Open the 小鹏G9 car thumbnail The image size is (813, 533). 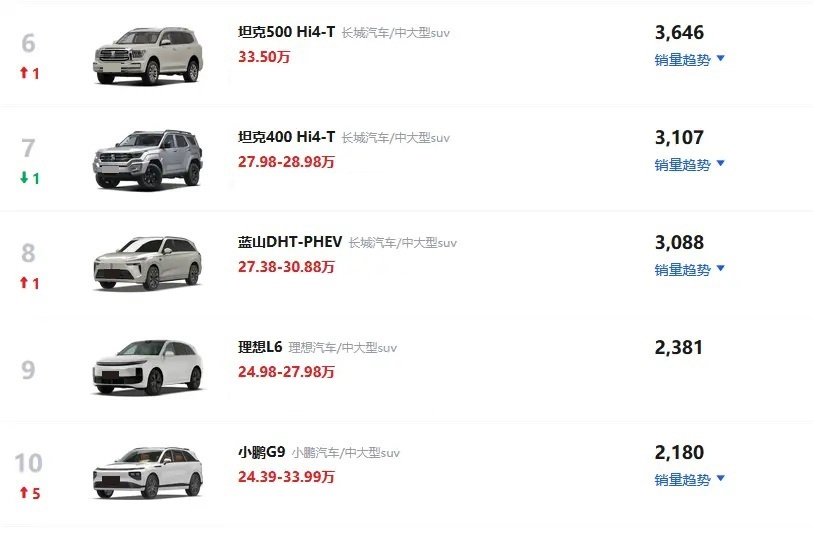tap(148, 473)
